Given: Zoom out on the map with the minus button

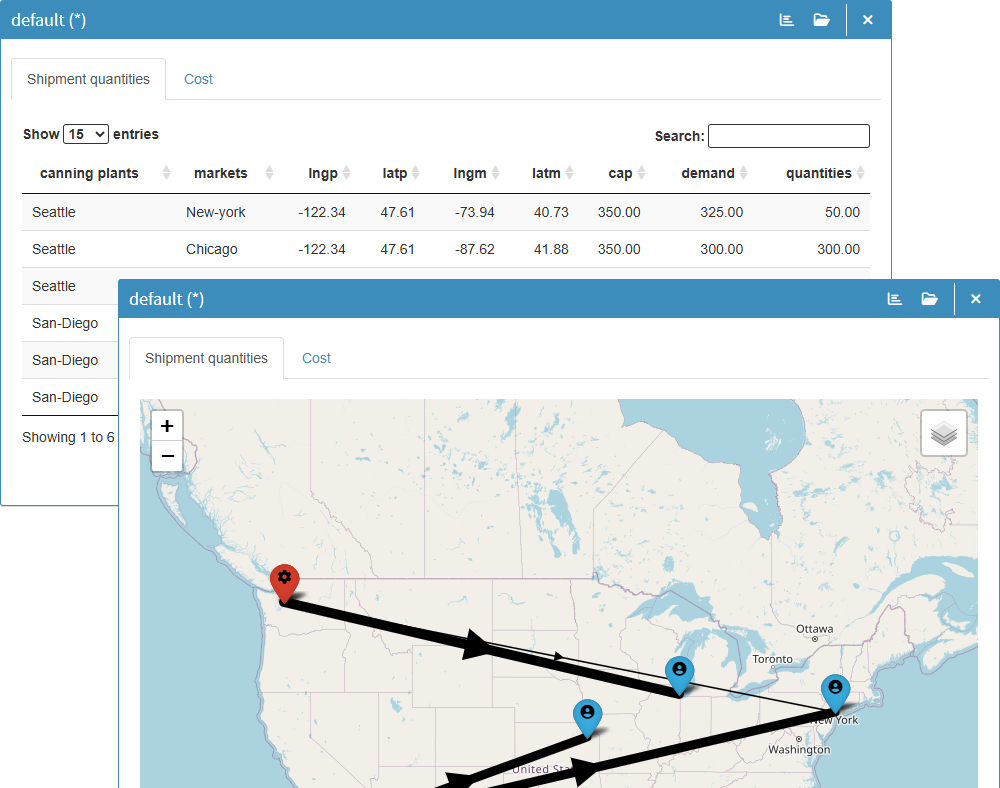Looking at the screenshot, I should 167,456.
